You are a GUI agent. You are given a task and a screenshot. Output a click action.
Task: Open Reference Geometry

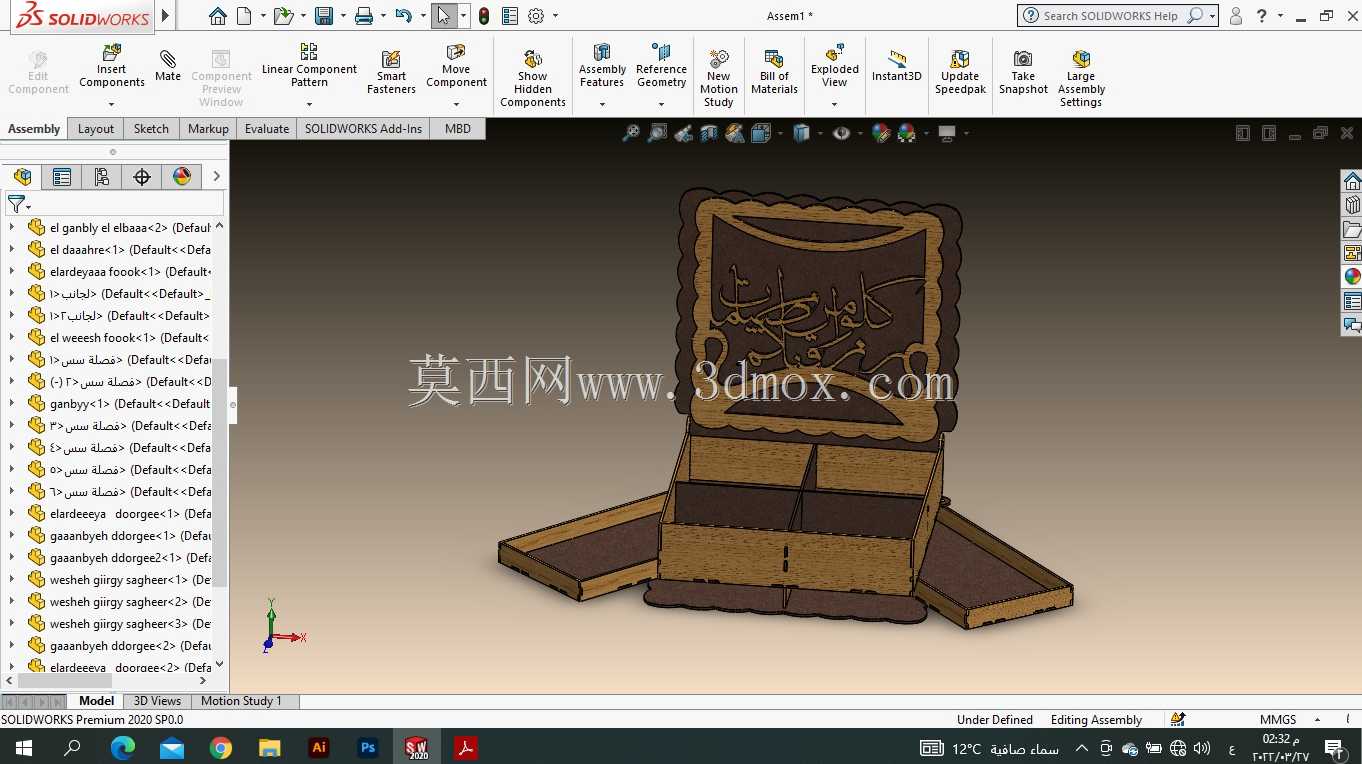click(661, 65)
